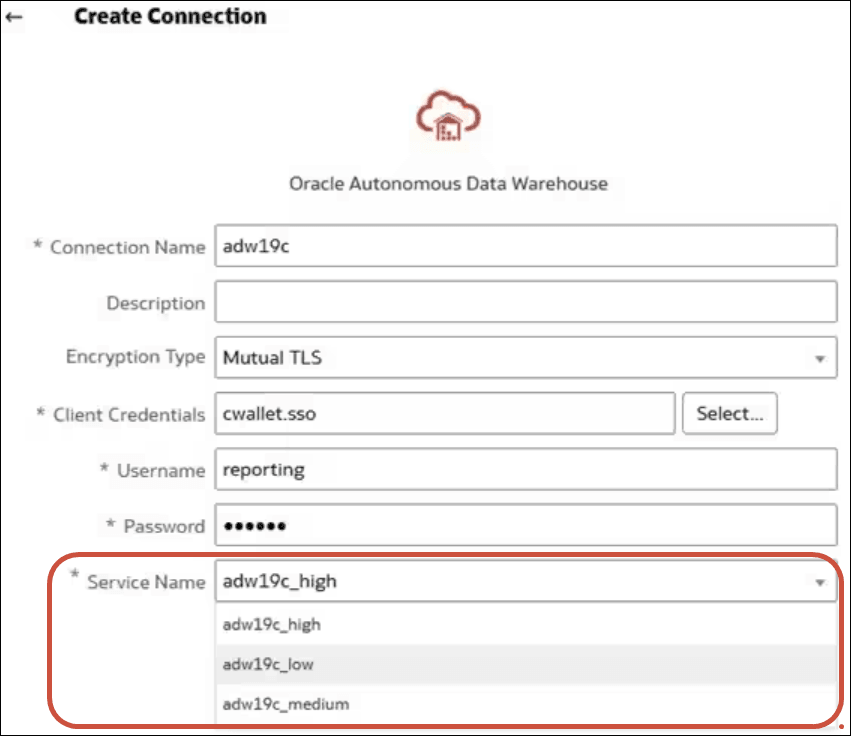Image resolution: width=851 pixels, height=736 pixels.
Task: Focus the Password field
Action: pos(525,526)
